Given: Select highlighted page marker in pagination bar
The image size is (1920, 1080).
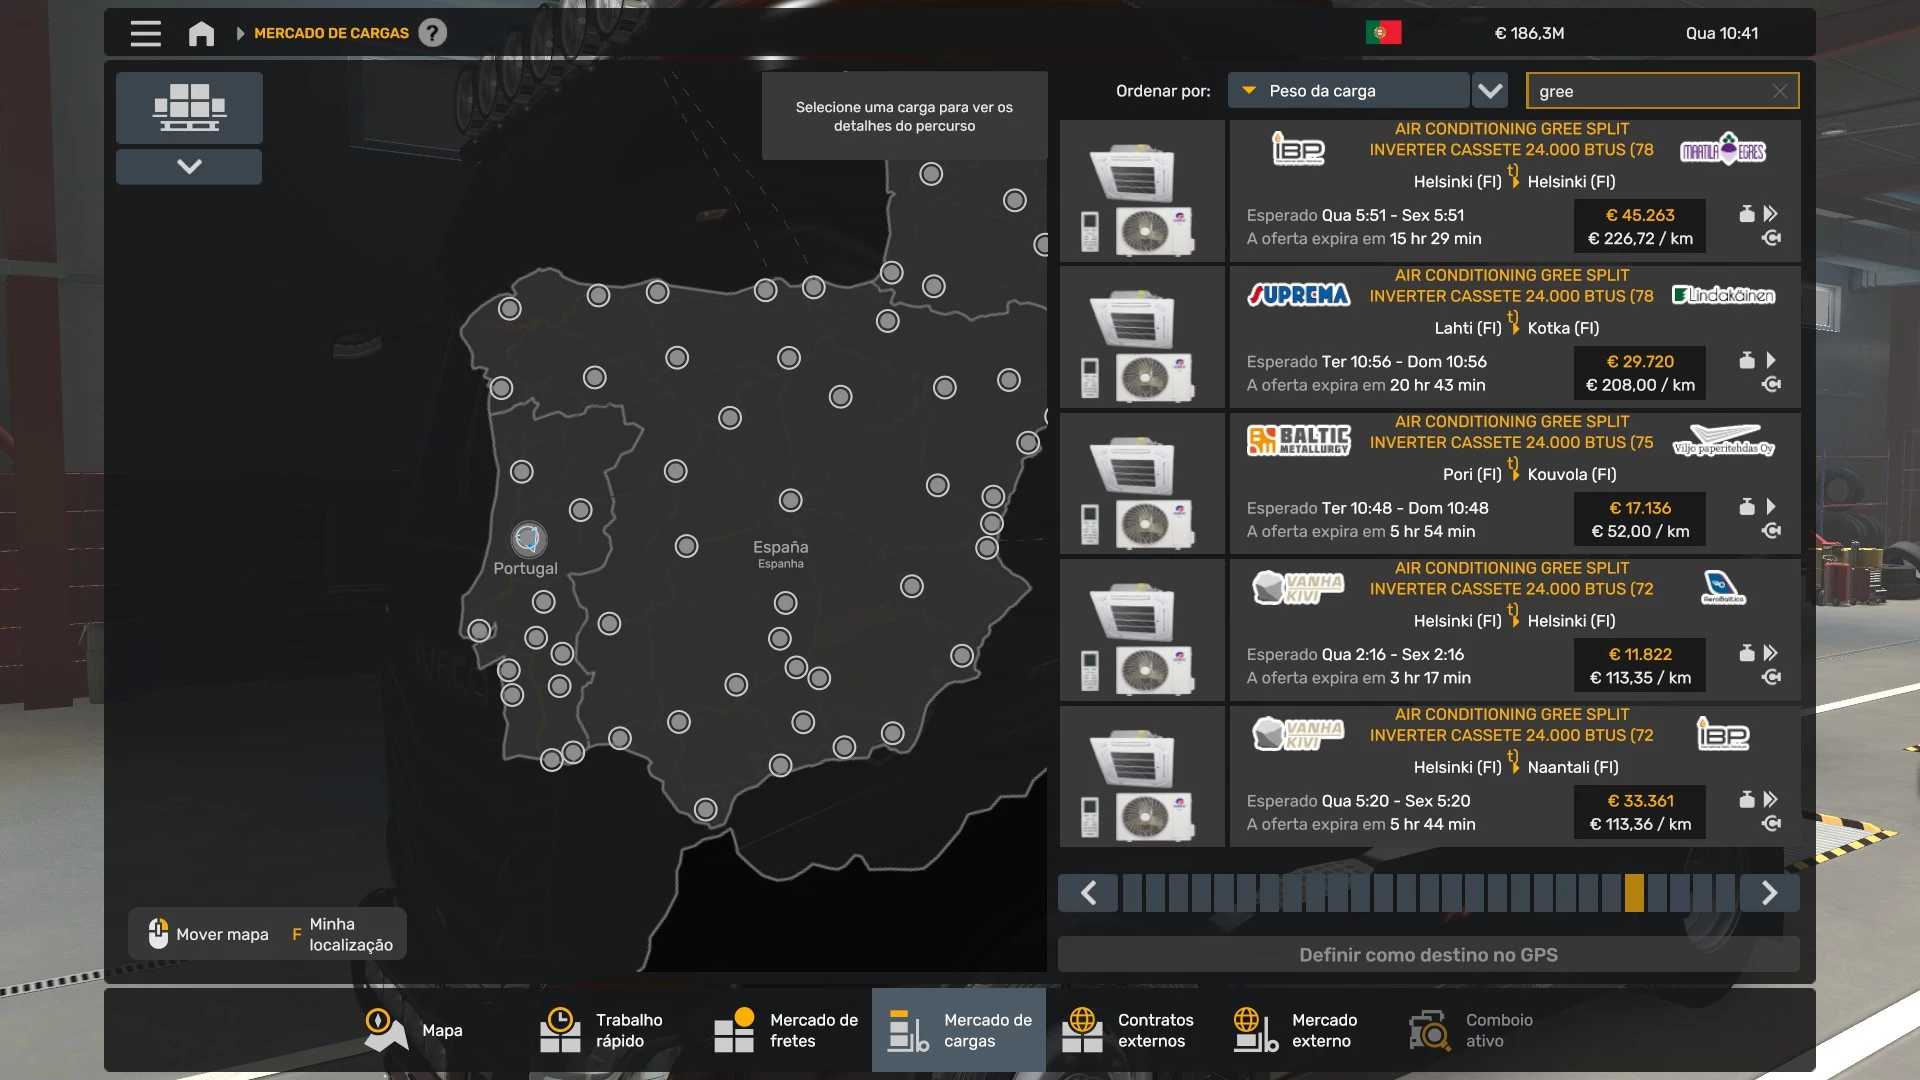Looking at the screenshot, I should (x=1634, y=893).
